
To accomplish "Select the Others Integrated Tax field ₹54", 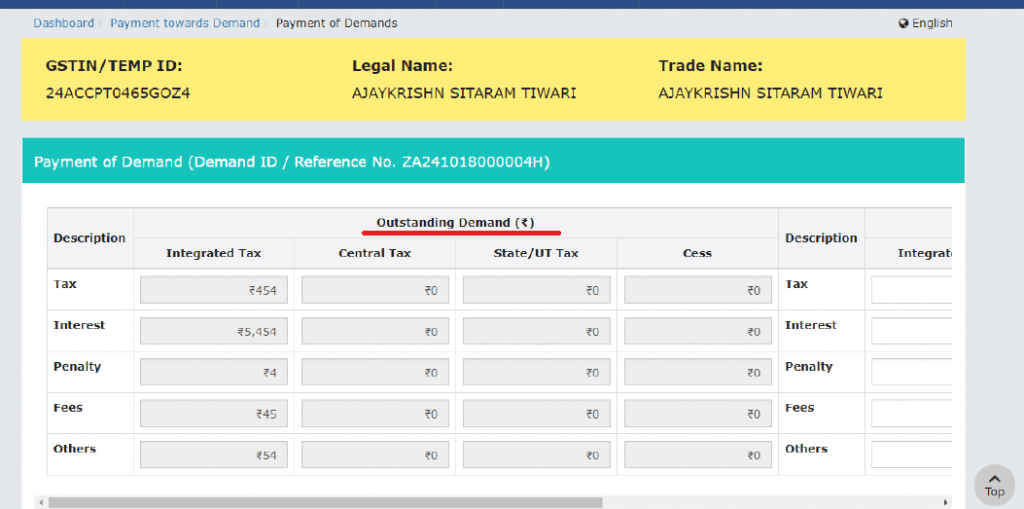I will point(214,454).
